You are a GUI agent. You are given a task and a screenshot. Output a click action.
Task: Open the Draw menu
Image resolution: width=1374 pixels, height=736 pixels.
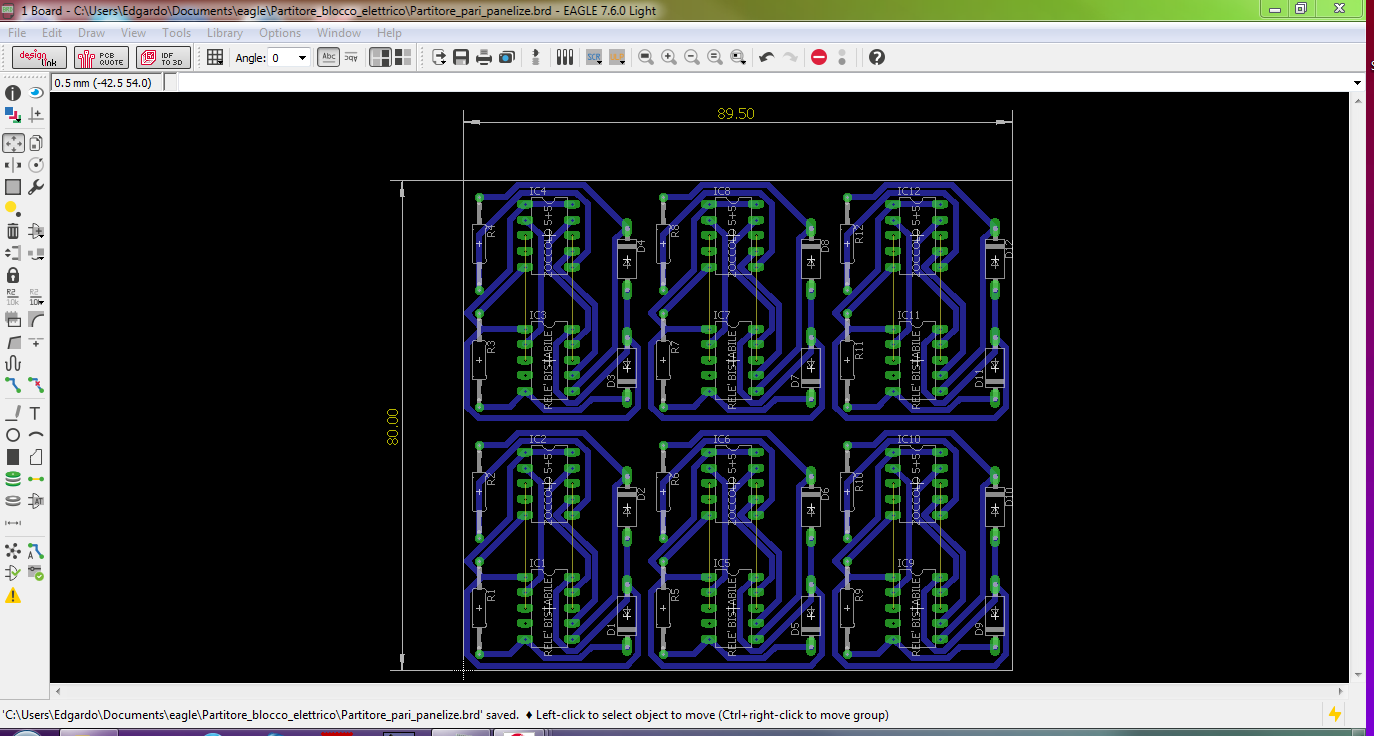click(x=91, y=33)
